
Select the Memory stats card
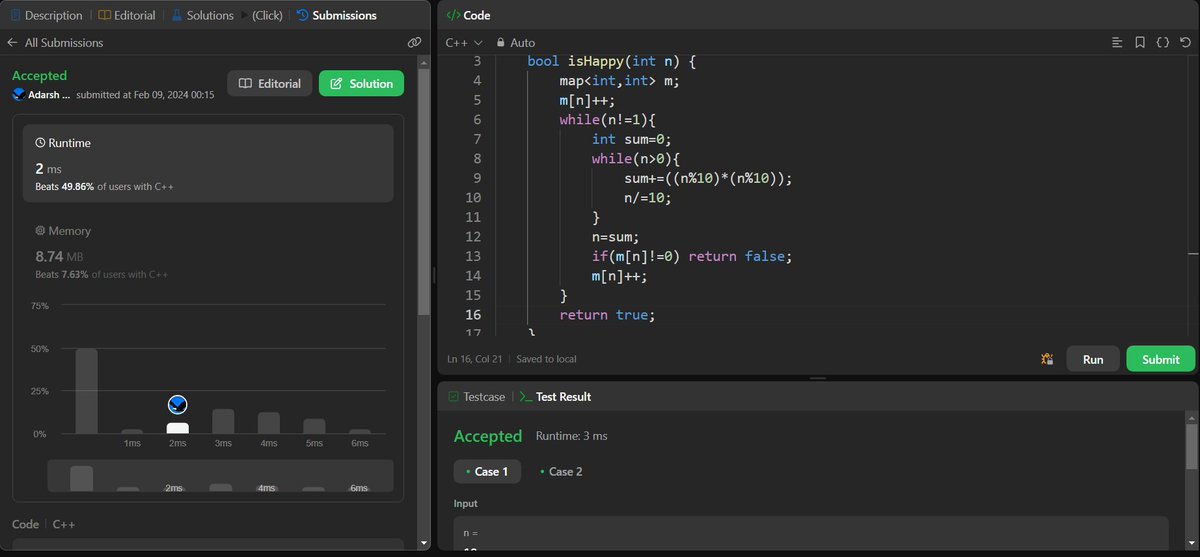tap(208, 252)
